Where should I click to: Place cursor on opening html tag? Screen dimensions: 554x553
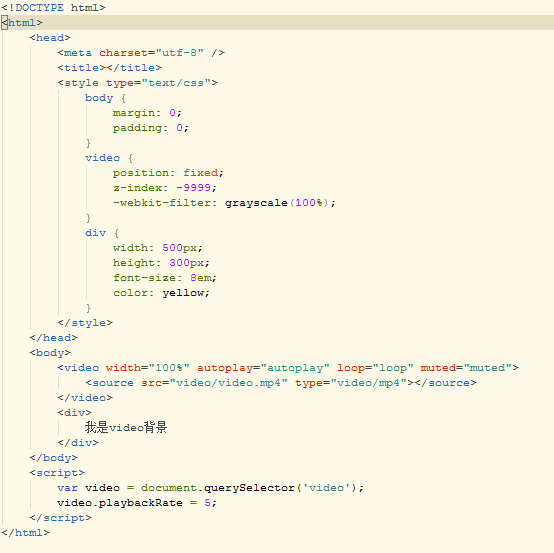22,23
